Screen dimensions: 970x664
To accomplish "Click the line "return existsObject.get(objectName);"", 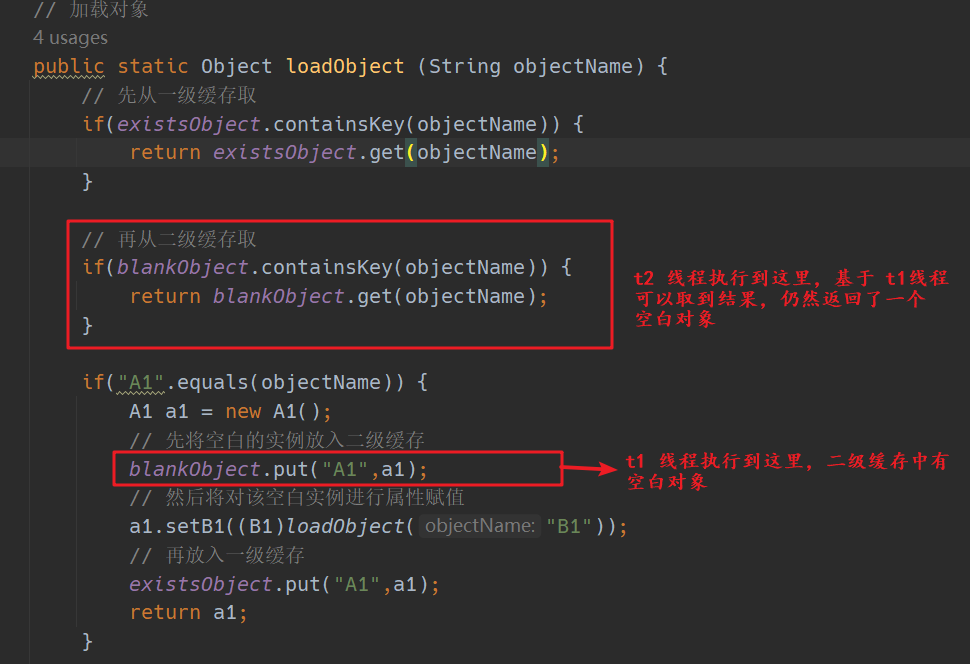I will click(345, 152).
